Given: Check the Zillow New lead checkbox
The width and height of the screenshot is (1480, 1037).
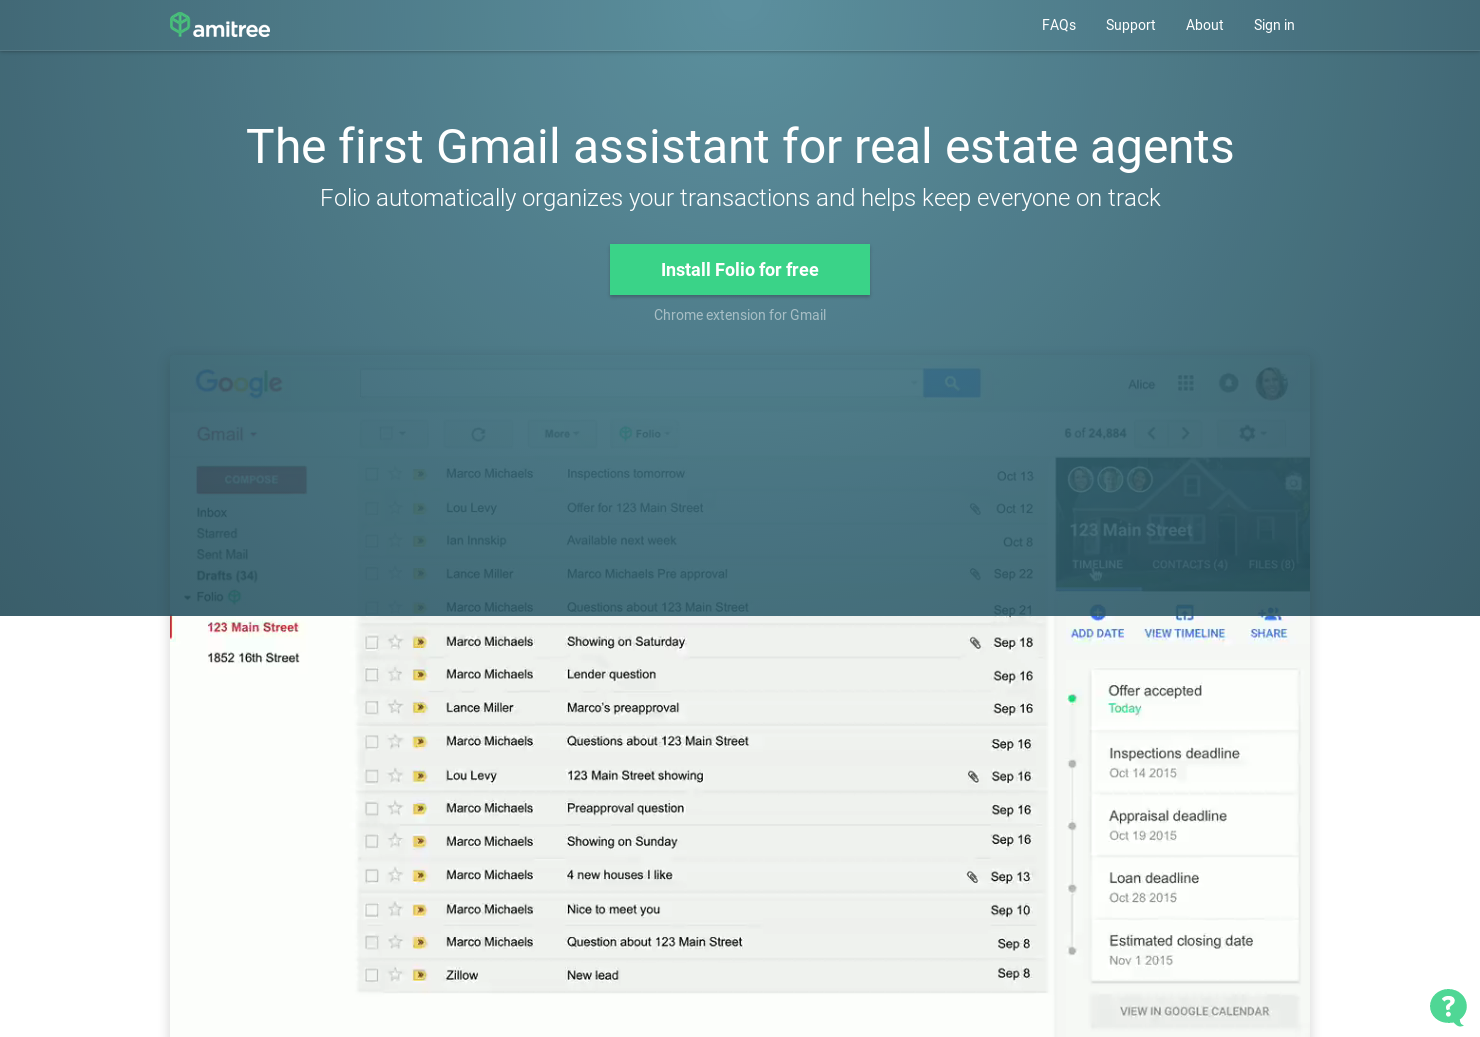Looking at the screenshot, I should [x=372, y=975].
